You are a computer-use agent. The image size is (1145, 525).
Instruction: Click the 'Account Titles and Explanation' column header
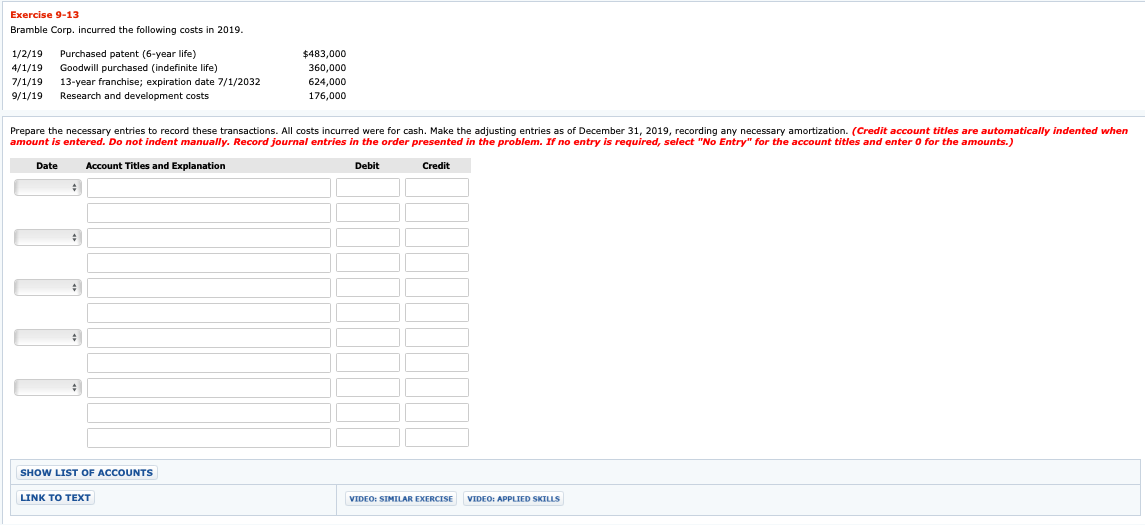click(x=156, y=166)
